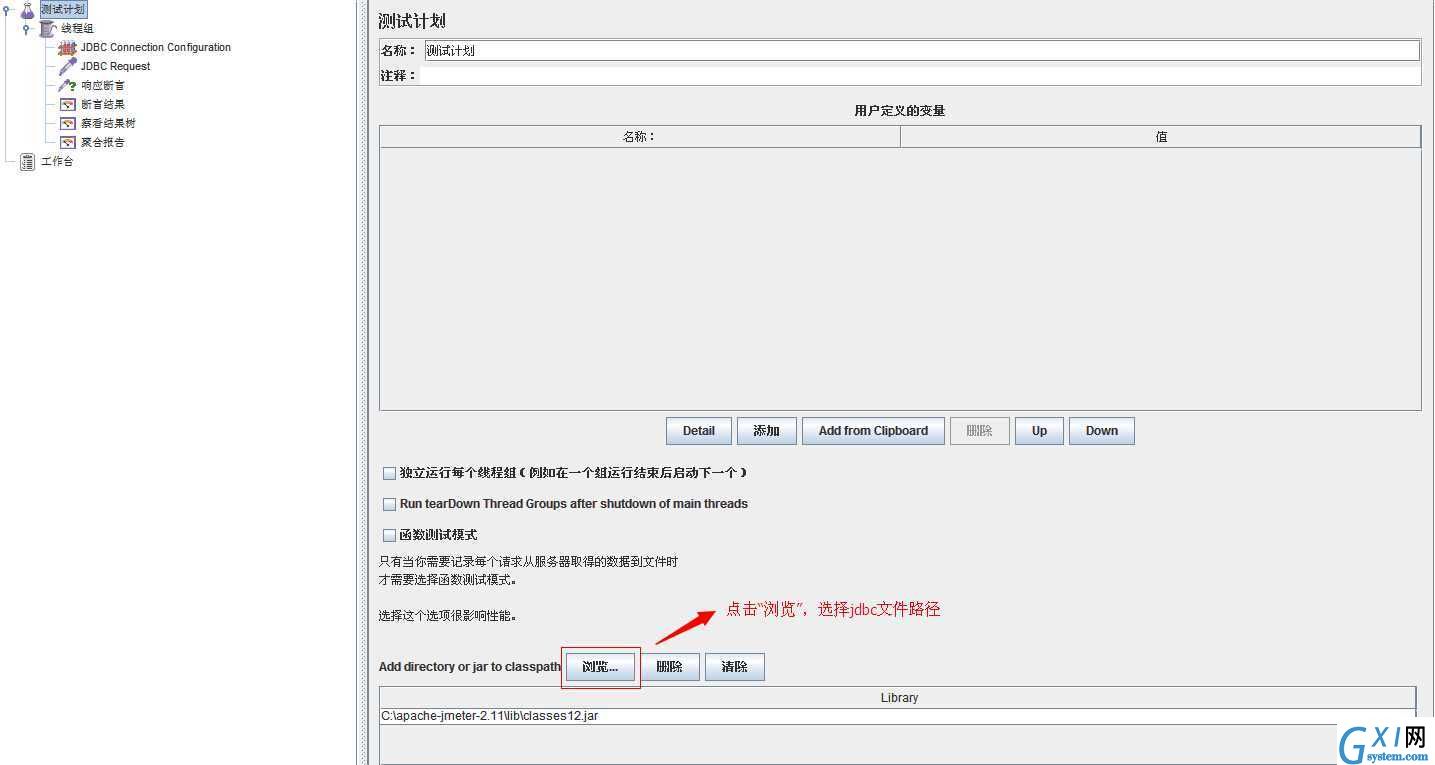
Task: Select the 线程组 thread group spool icon
Action: pos(48,29)
